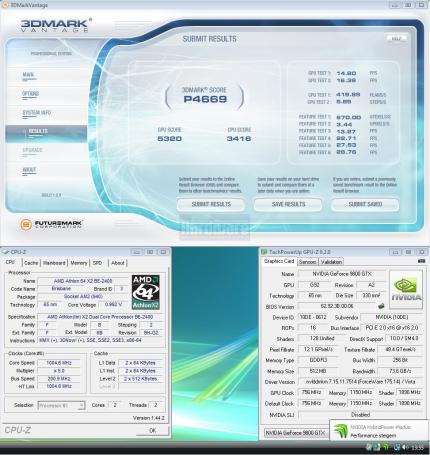Image resolution: width=430 pixels, height=455 pixels.
Task: Click the 3DMark Vantage logo
Action: [56, 25]
